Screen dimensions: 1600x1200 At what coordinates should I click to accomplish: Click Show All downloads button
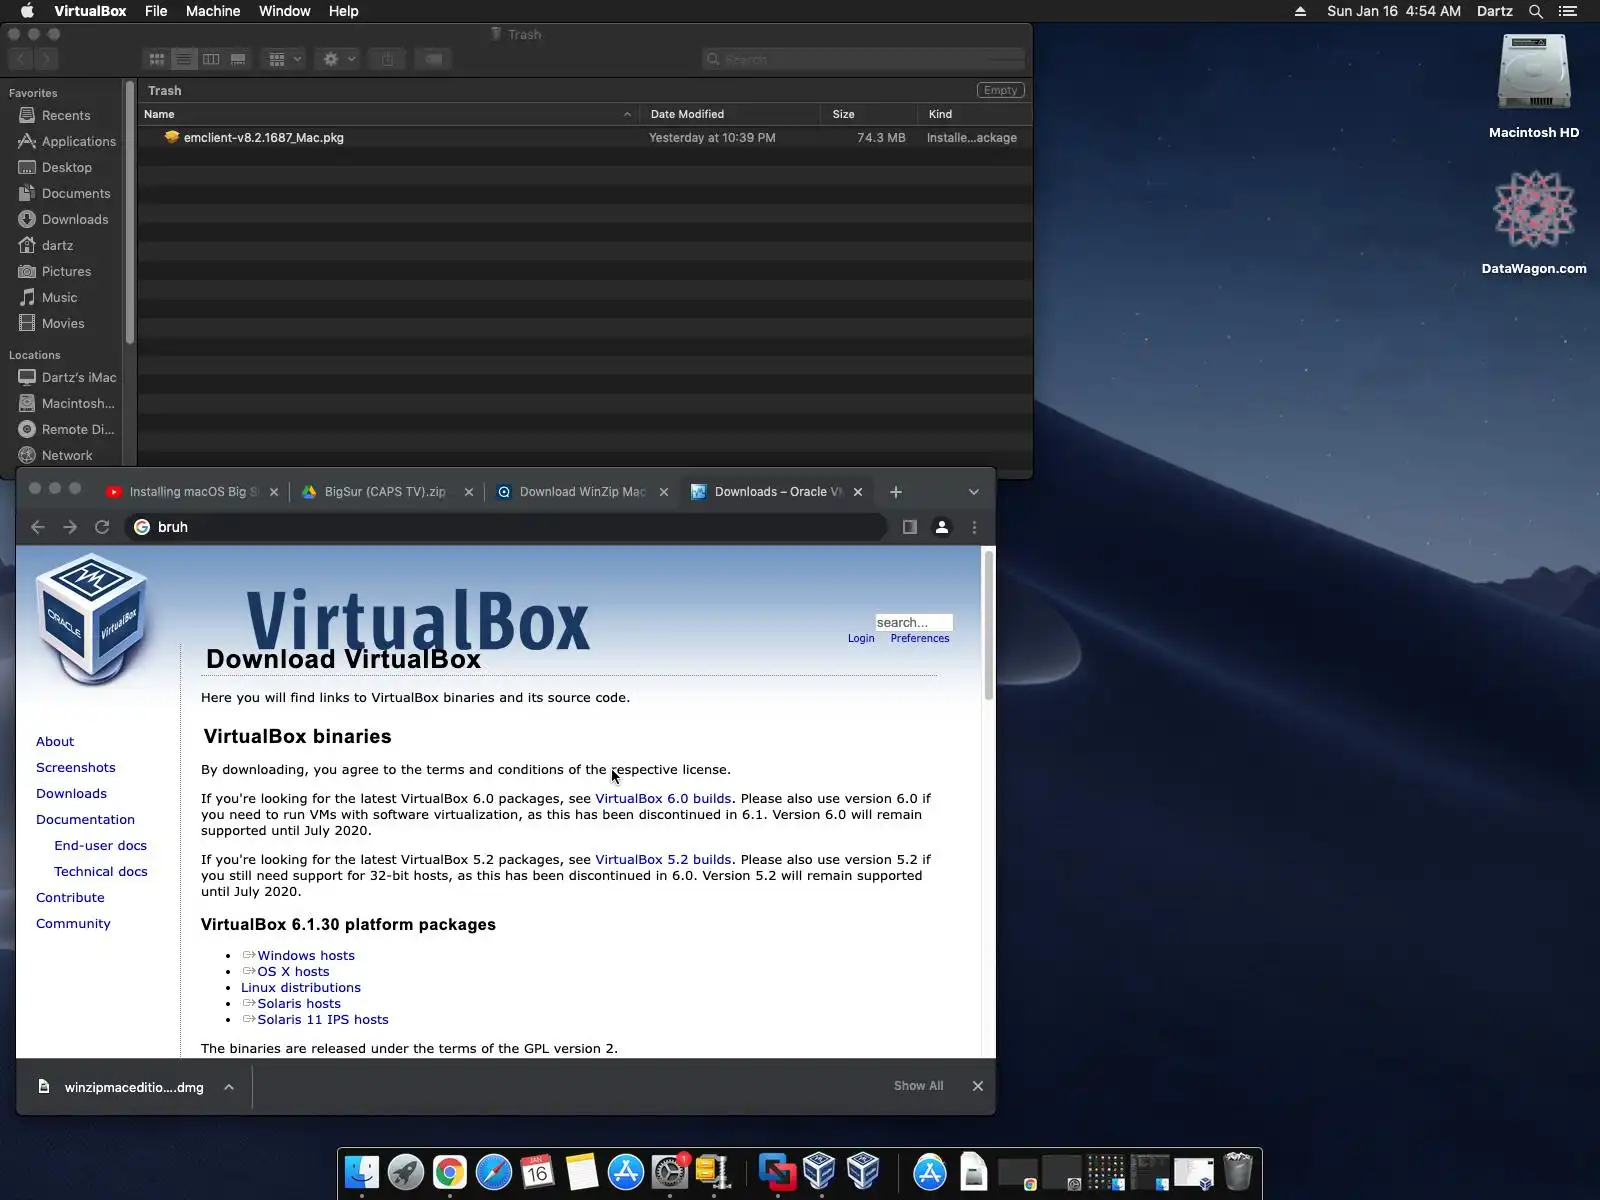tap(918, 1086)
